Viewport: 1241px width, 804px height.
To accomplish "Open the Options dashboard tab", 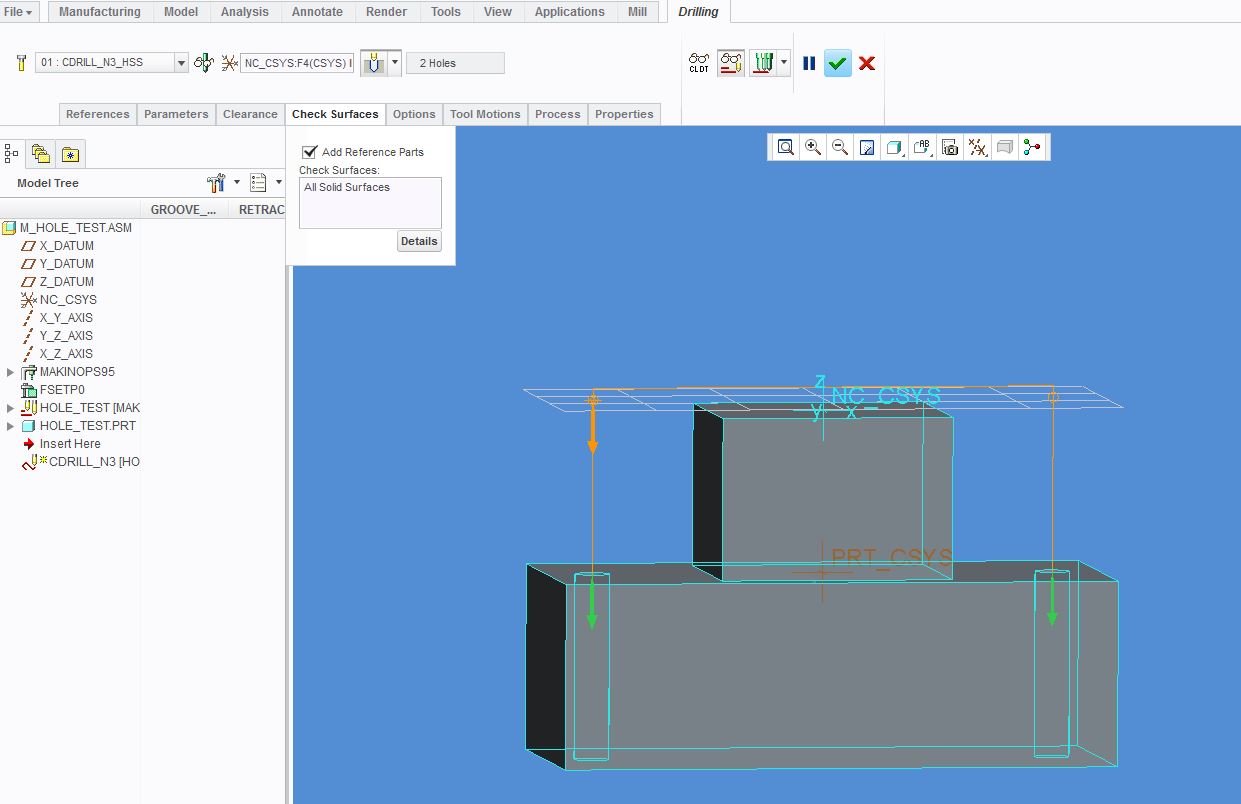I will tap(414, 114).
